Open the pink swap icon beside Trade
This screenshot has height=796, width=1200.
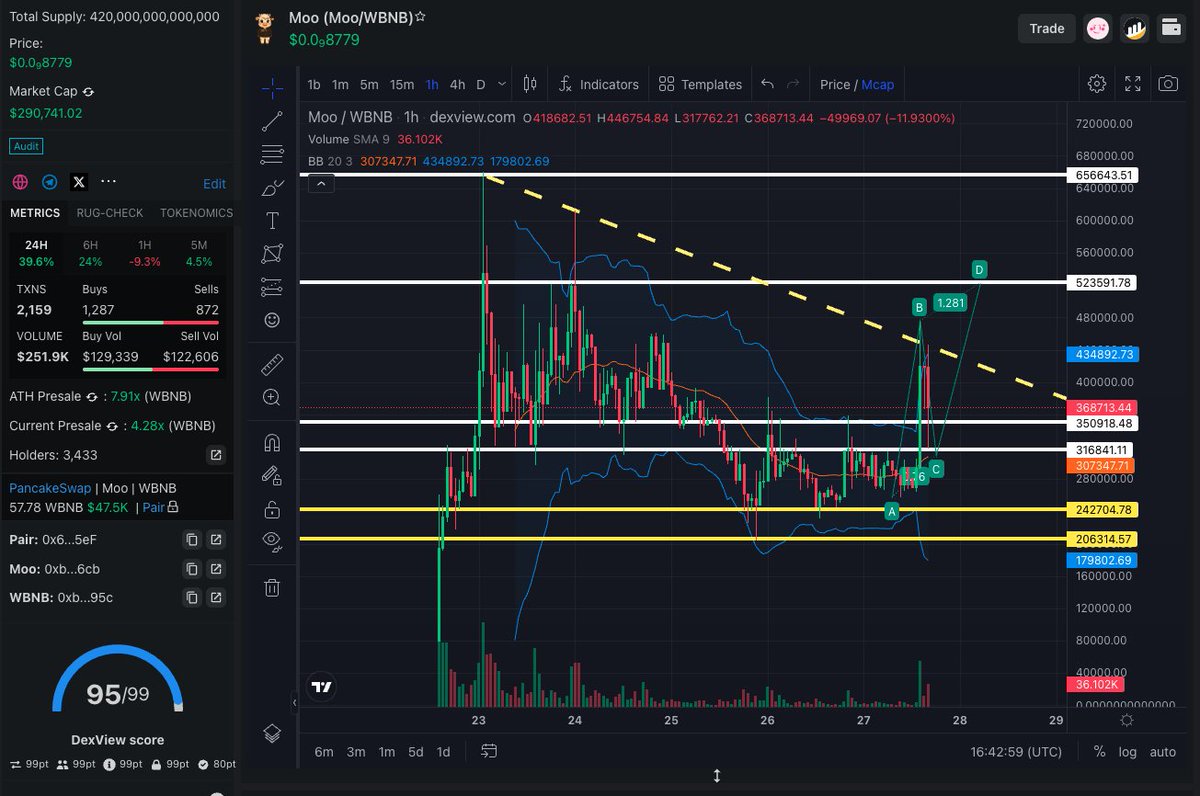1098,29
